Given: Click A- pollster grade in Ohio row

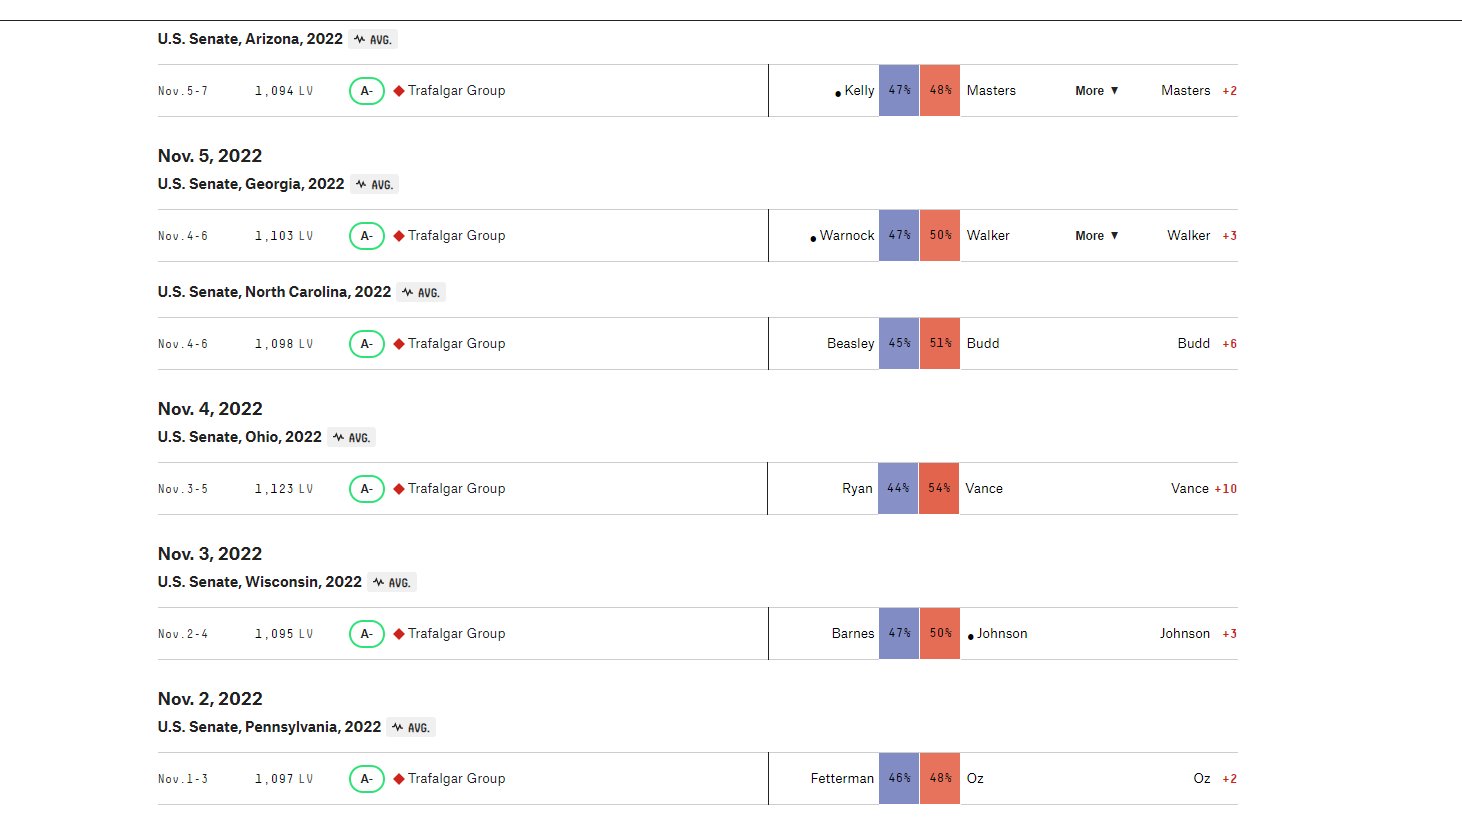Looking at the screenshot, I should click(x=367, y=489).
